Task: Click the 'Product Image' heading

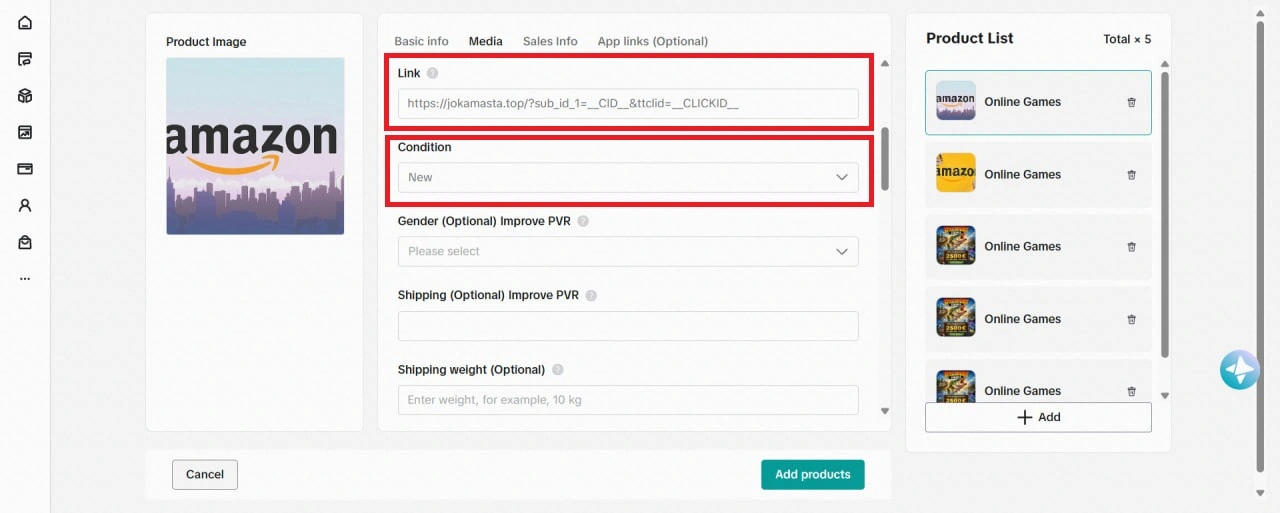Action: click(206, 42)
